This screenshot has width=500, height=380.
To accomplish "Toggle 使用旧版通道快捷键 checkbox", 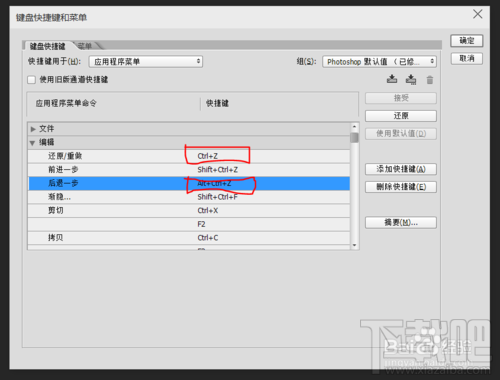I will (31, 80).
